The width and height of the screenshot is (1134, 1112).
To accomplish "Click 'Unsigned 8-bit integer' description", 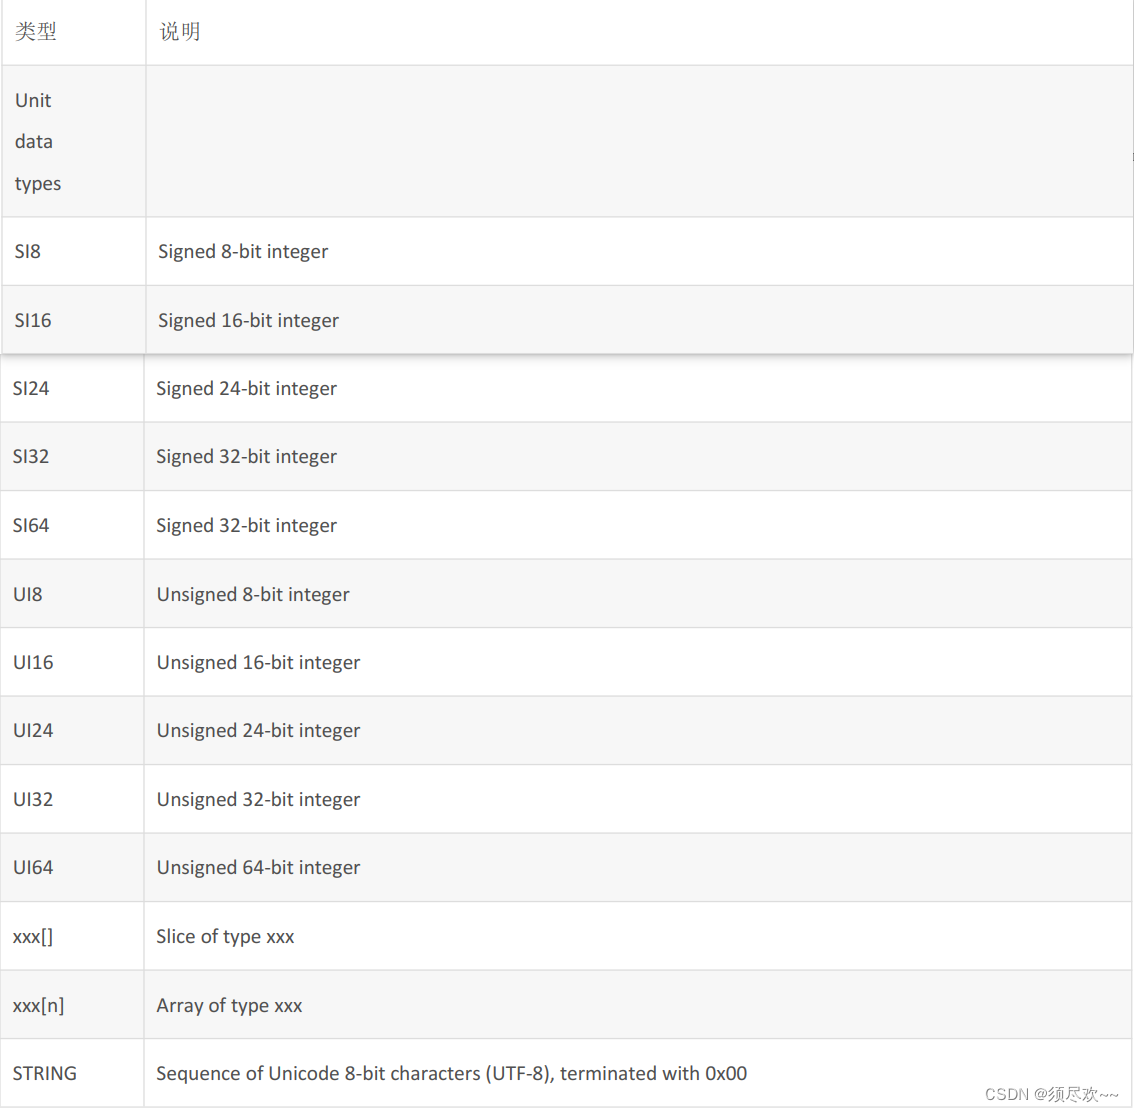I will pos(253,595).
